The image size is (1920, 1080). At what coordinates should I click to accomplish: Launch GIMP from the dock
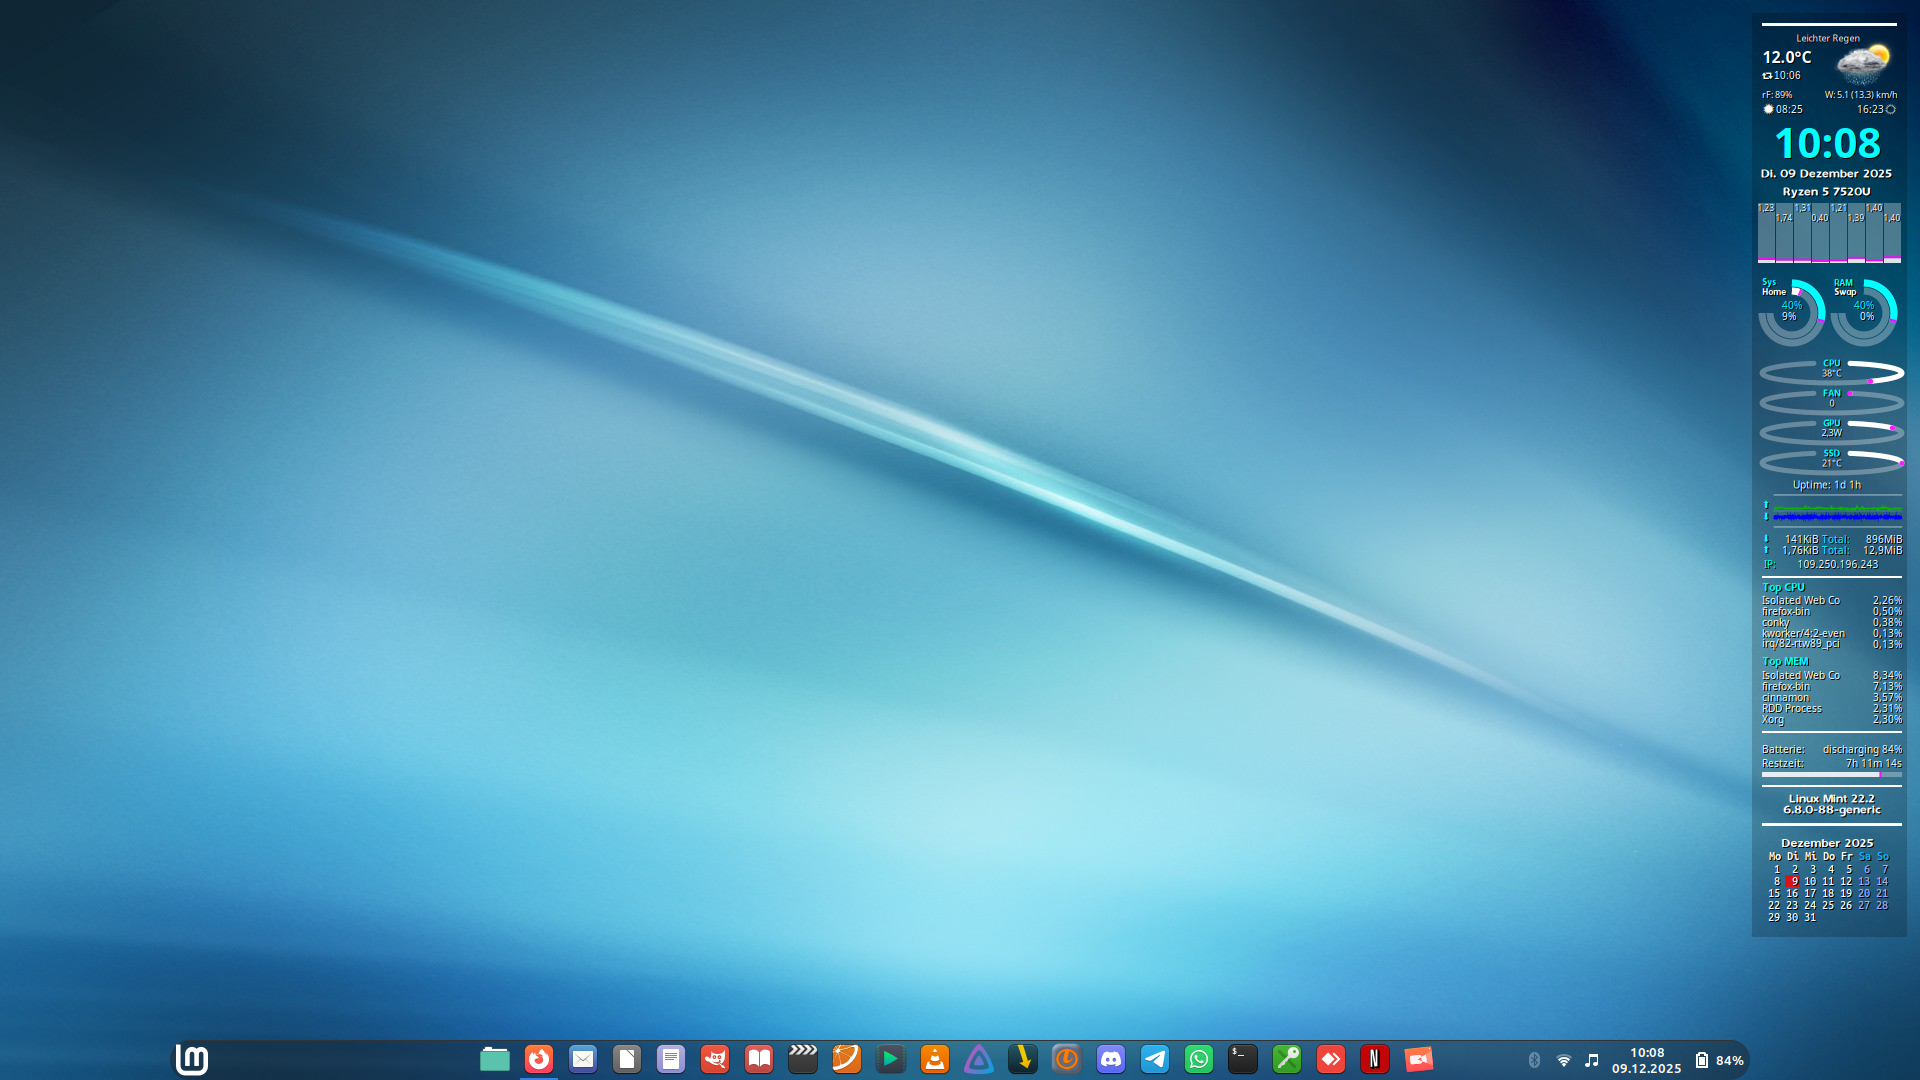(x=715, y=1059)
